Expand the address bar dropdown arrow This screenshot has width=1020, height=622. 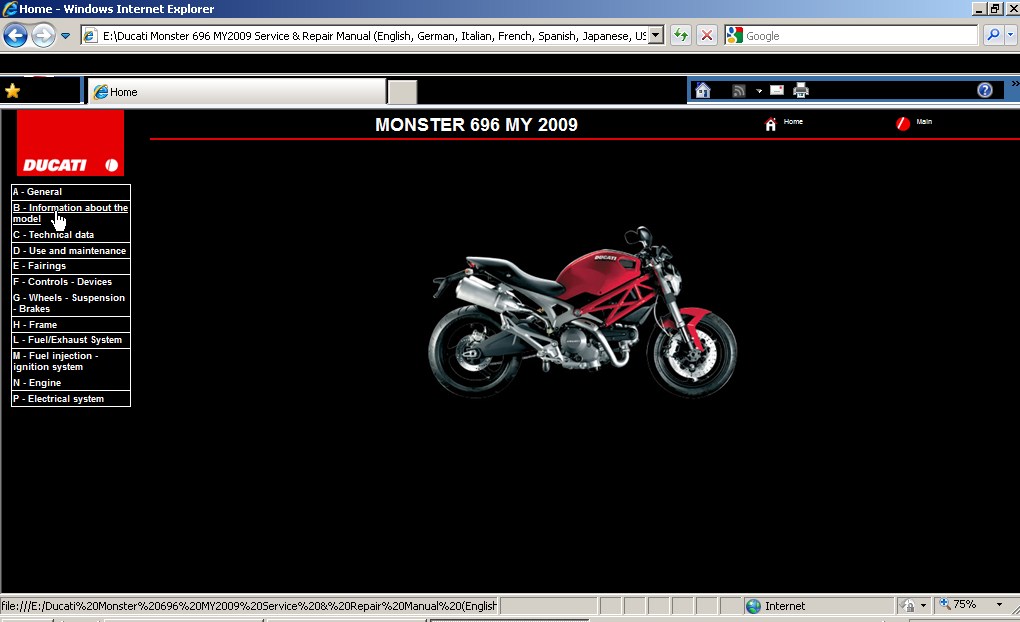click(x=656, y=35)
